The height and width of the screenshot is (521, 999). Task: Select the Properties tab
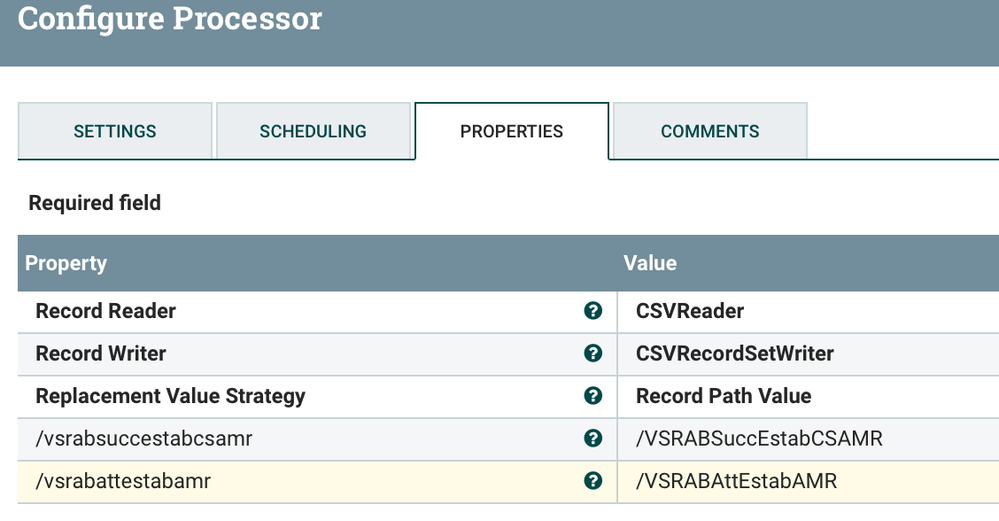click(x=511, y=131)
